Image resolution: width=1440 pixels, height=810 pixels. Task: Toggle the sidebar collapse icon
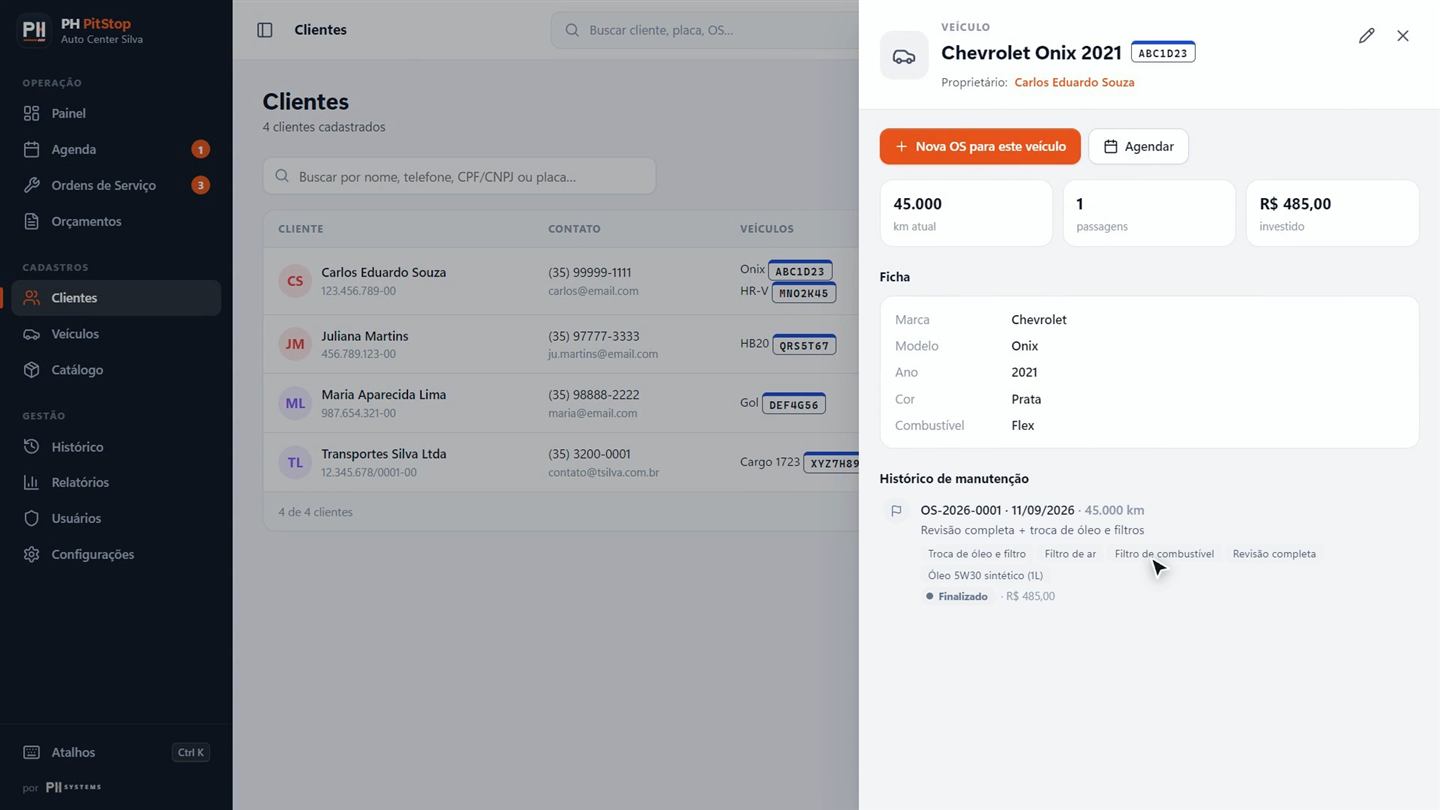pos(265,30)
